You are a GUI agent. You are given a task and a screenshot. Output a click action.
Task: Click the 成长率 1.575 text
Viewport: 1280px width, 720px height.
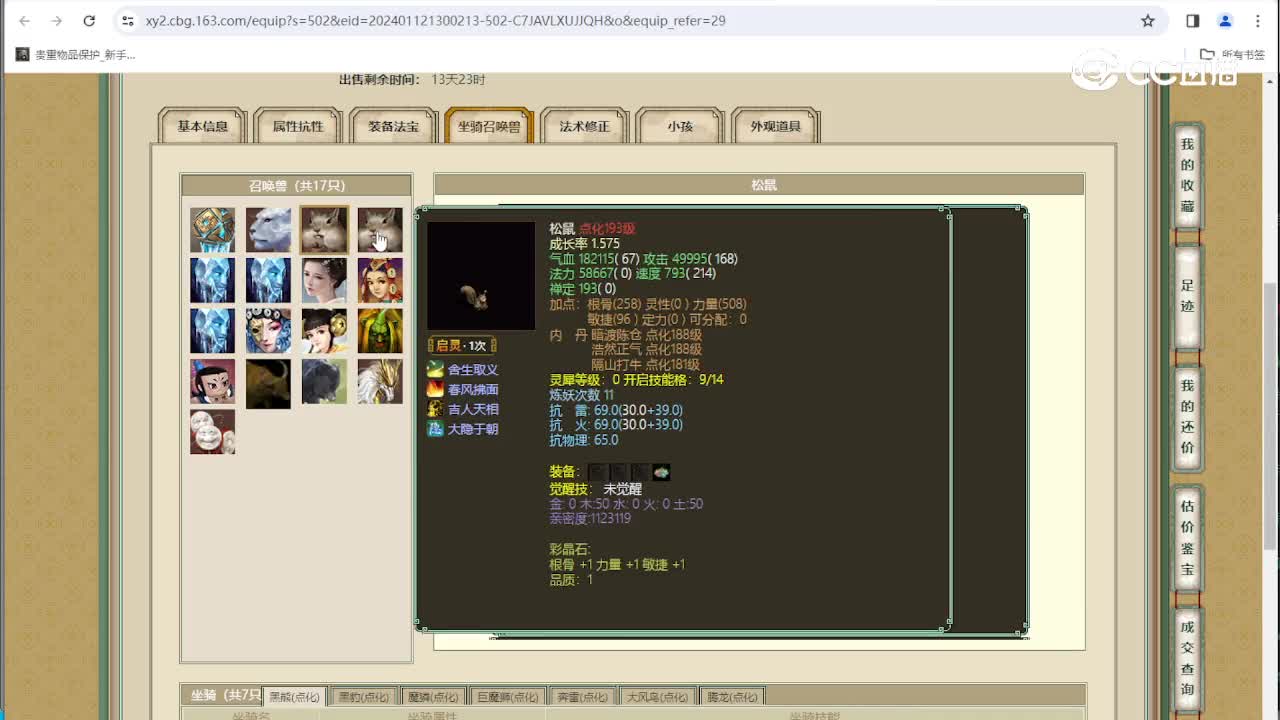point(584,243)
